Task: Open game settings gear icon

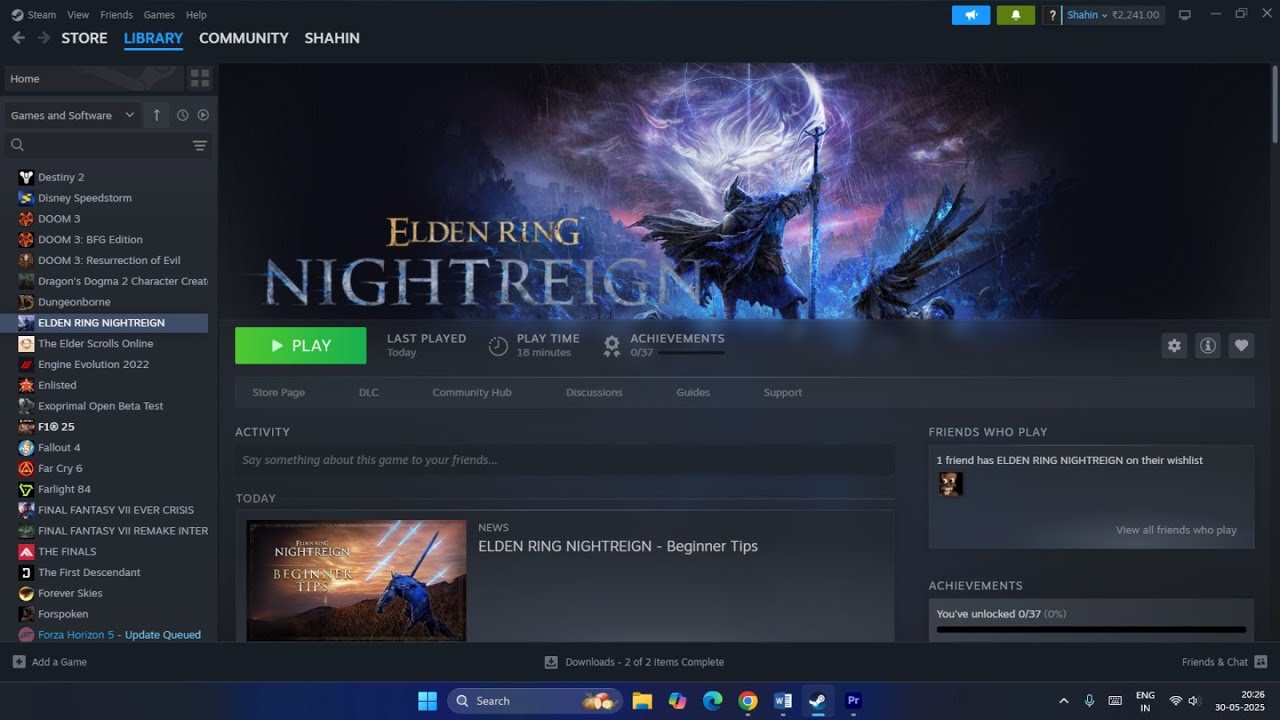Action: click(x=1174, y=345)
